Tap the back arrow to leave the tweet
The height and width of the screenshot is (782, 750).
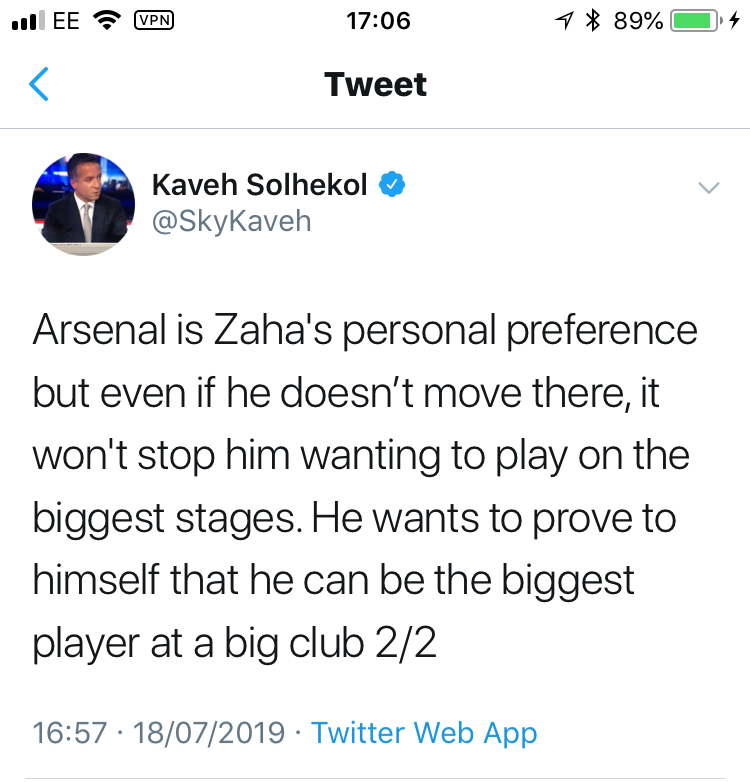[39, 85]
